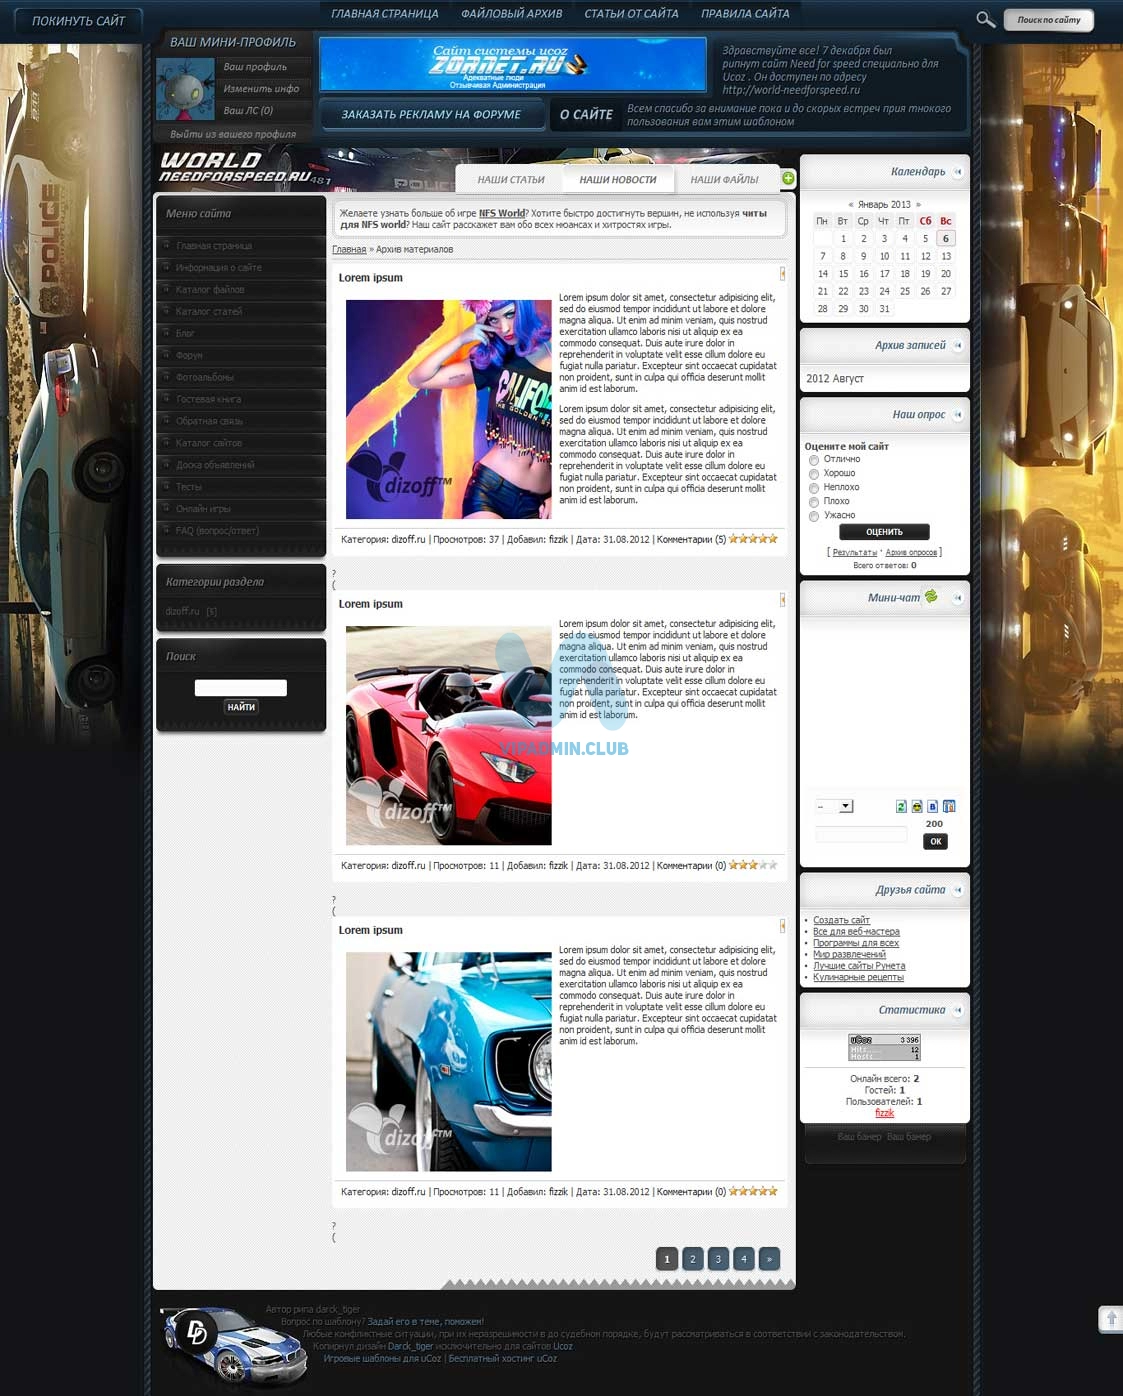Click the mini-profile avatar image
The image size is (1123, 1396).
[x=185, y=89]
